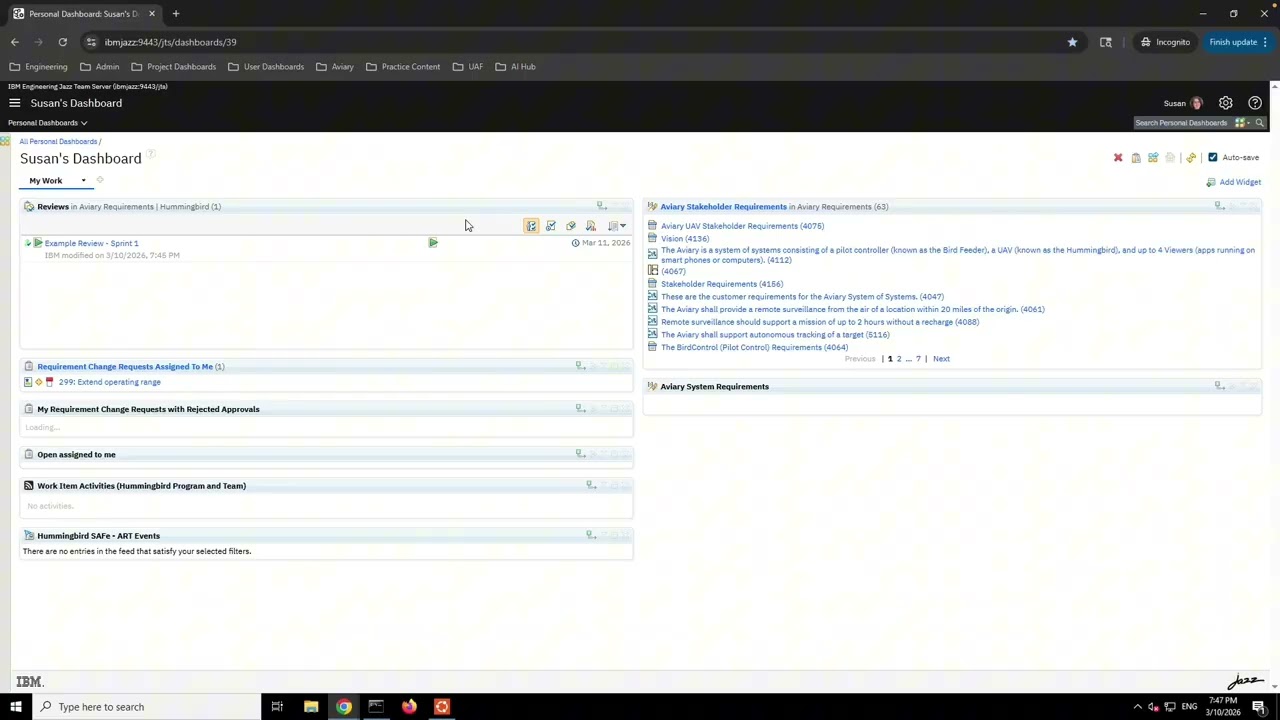Click the third Reviews toolbar icon
Screen dimensions: 1280x720
pos(571,226)
